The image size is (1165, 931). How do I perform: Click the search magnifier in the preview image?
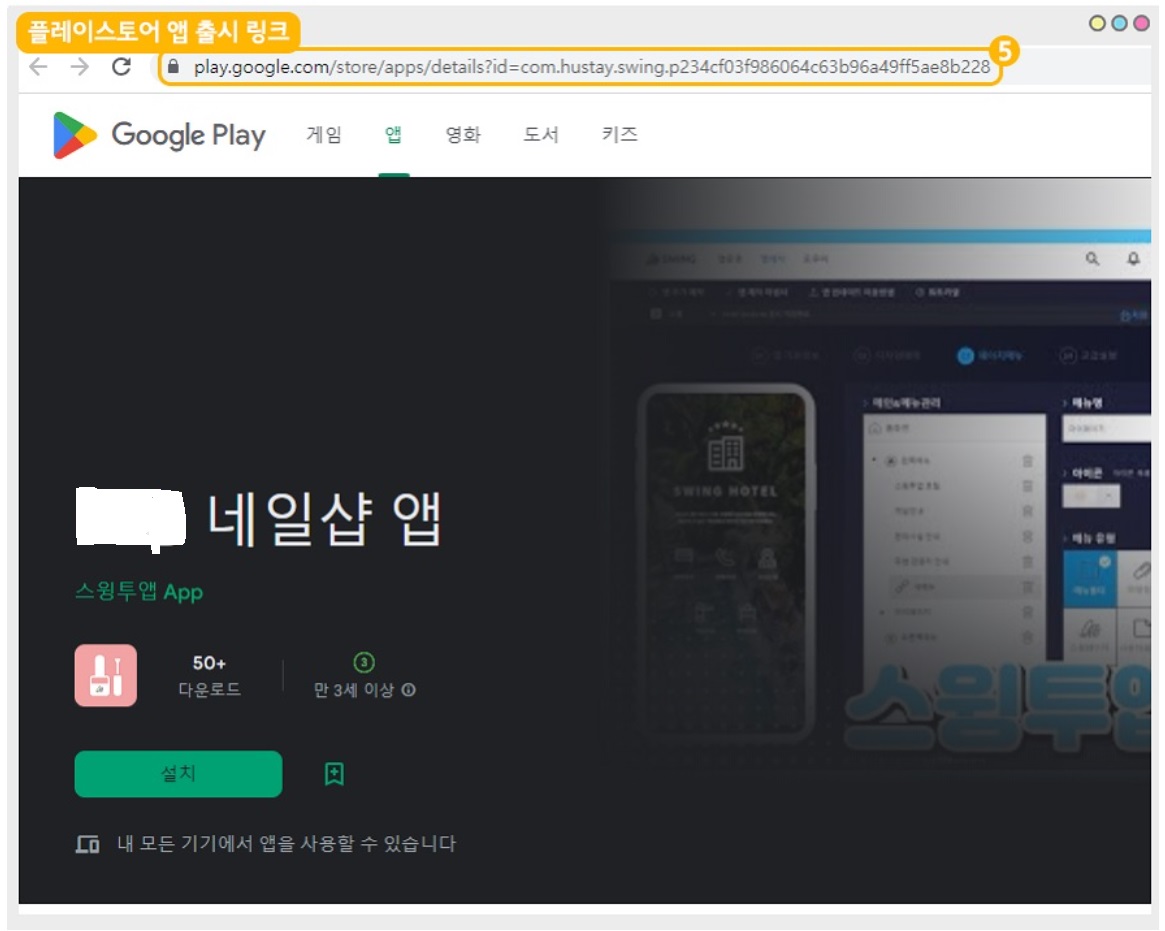(1092, 259)
